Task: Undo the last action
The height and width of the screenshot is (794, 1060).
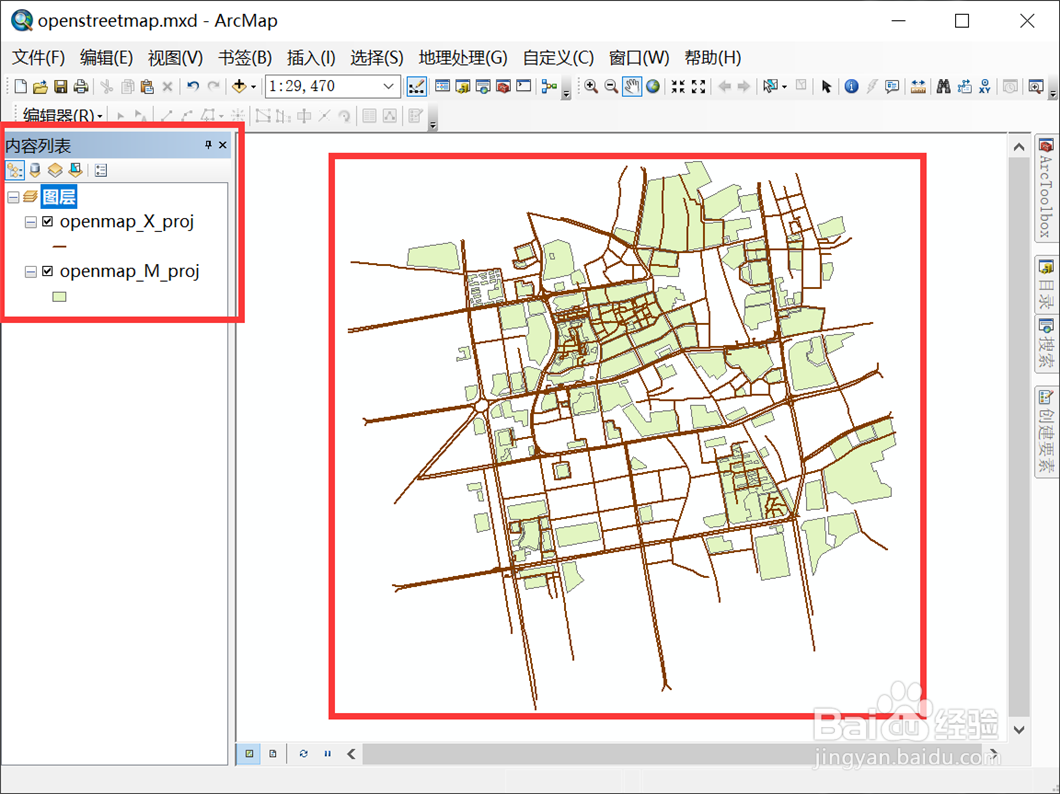Action: pos(193,86)
